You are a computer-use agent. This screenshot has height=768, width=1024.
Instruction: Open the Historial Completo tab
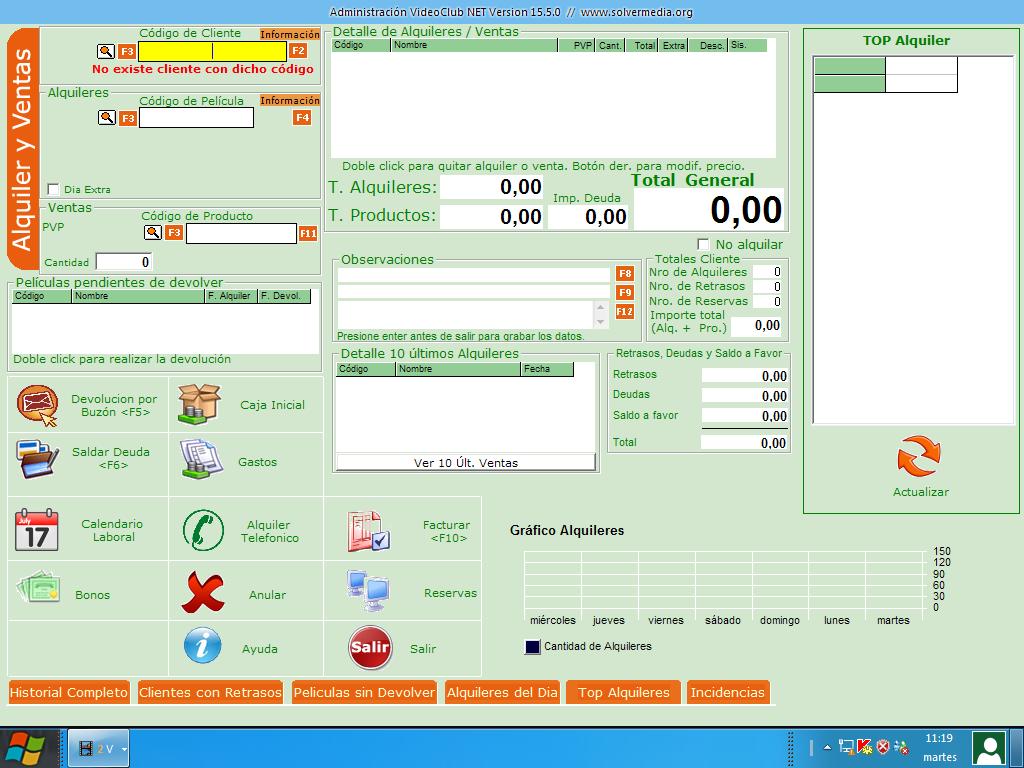coord(69,692)
